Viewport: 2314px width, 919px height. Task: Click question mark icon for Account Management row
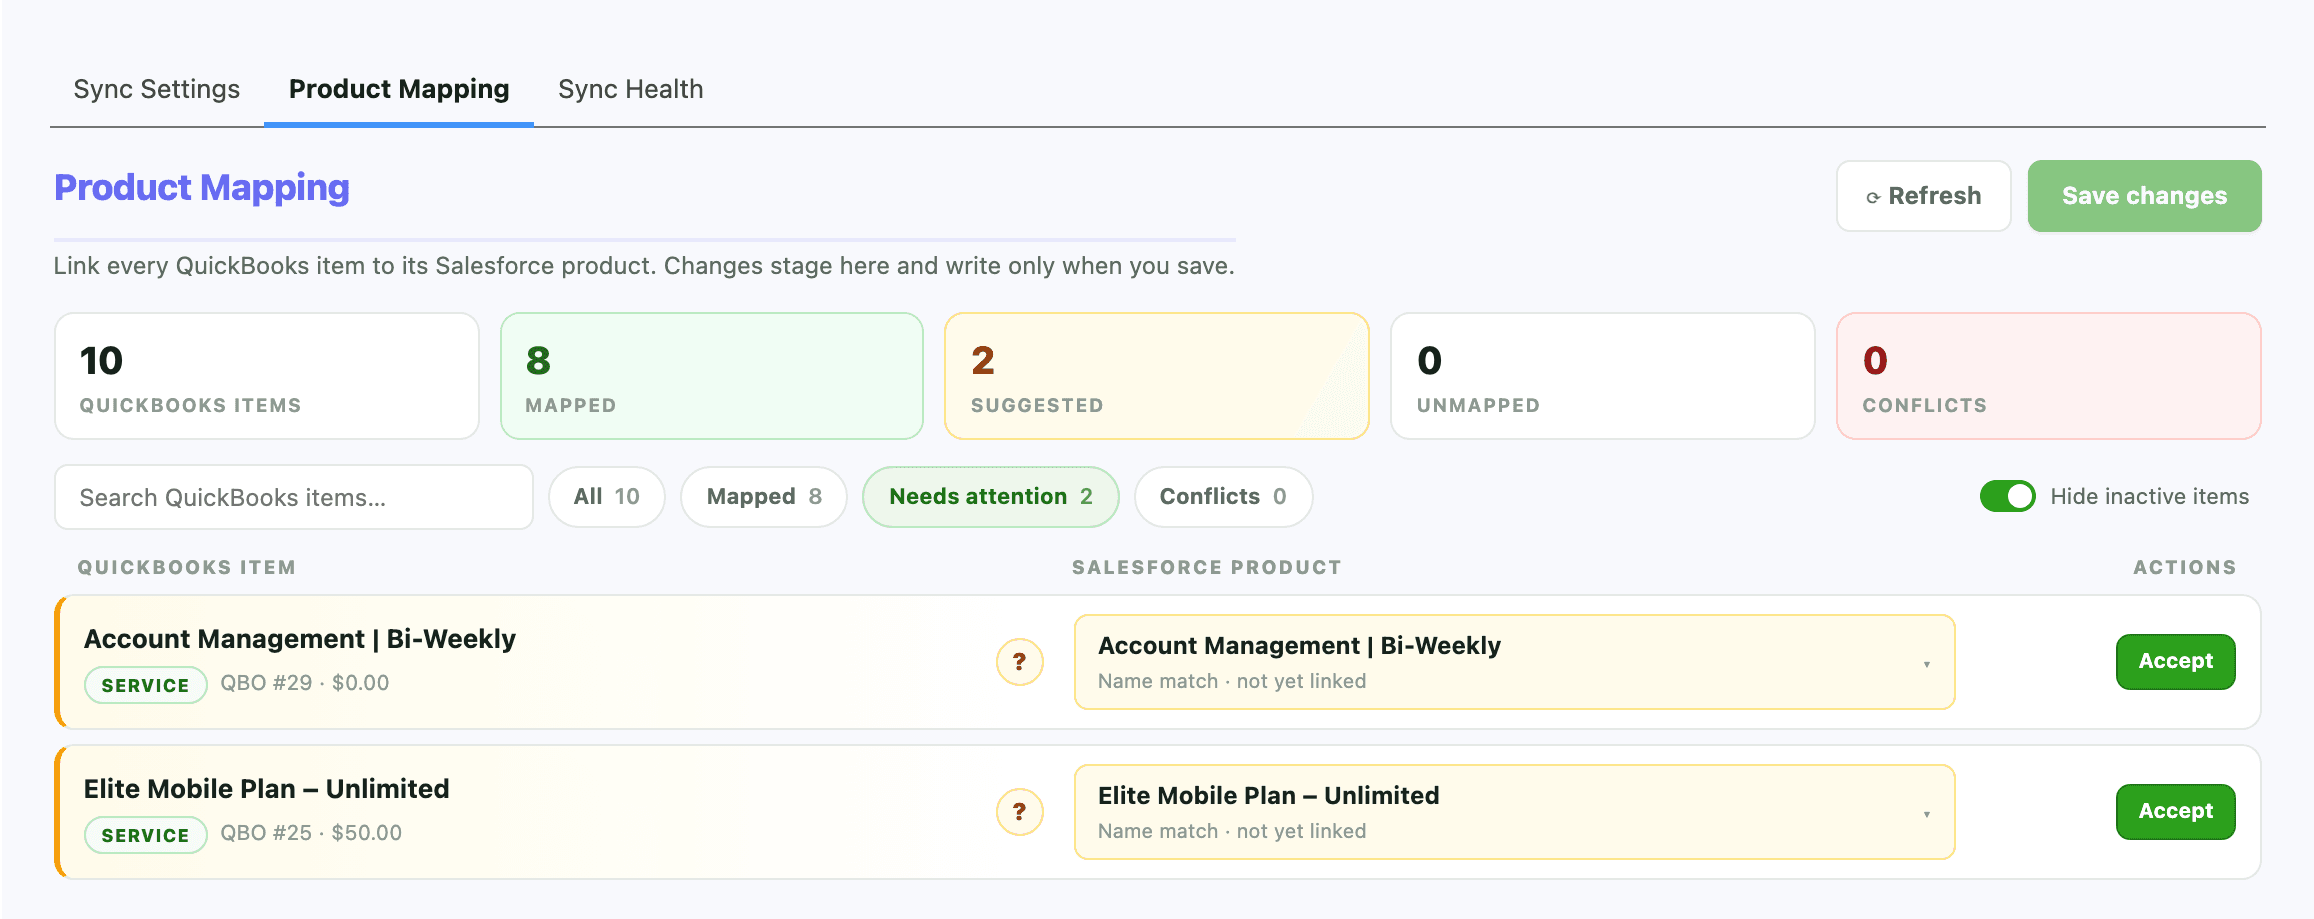(x=1020, y=662)
